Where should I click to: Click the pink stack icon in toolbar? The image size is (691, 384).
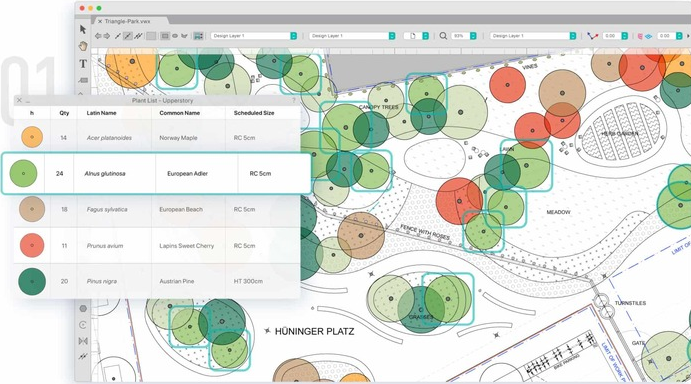640,36
